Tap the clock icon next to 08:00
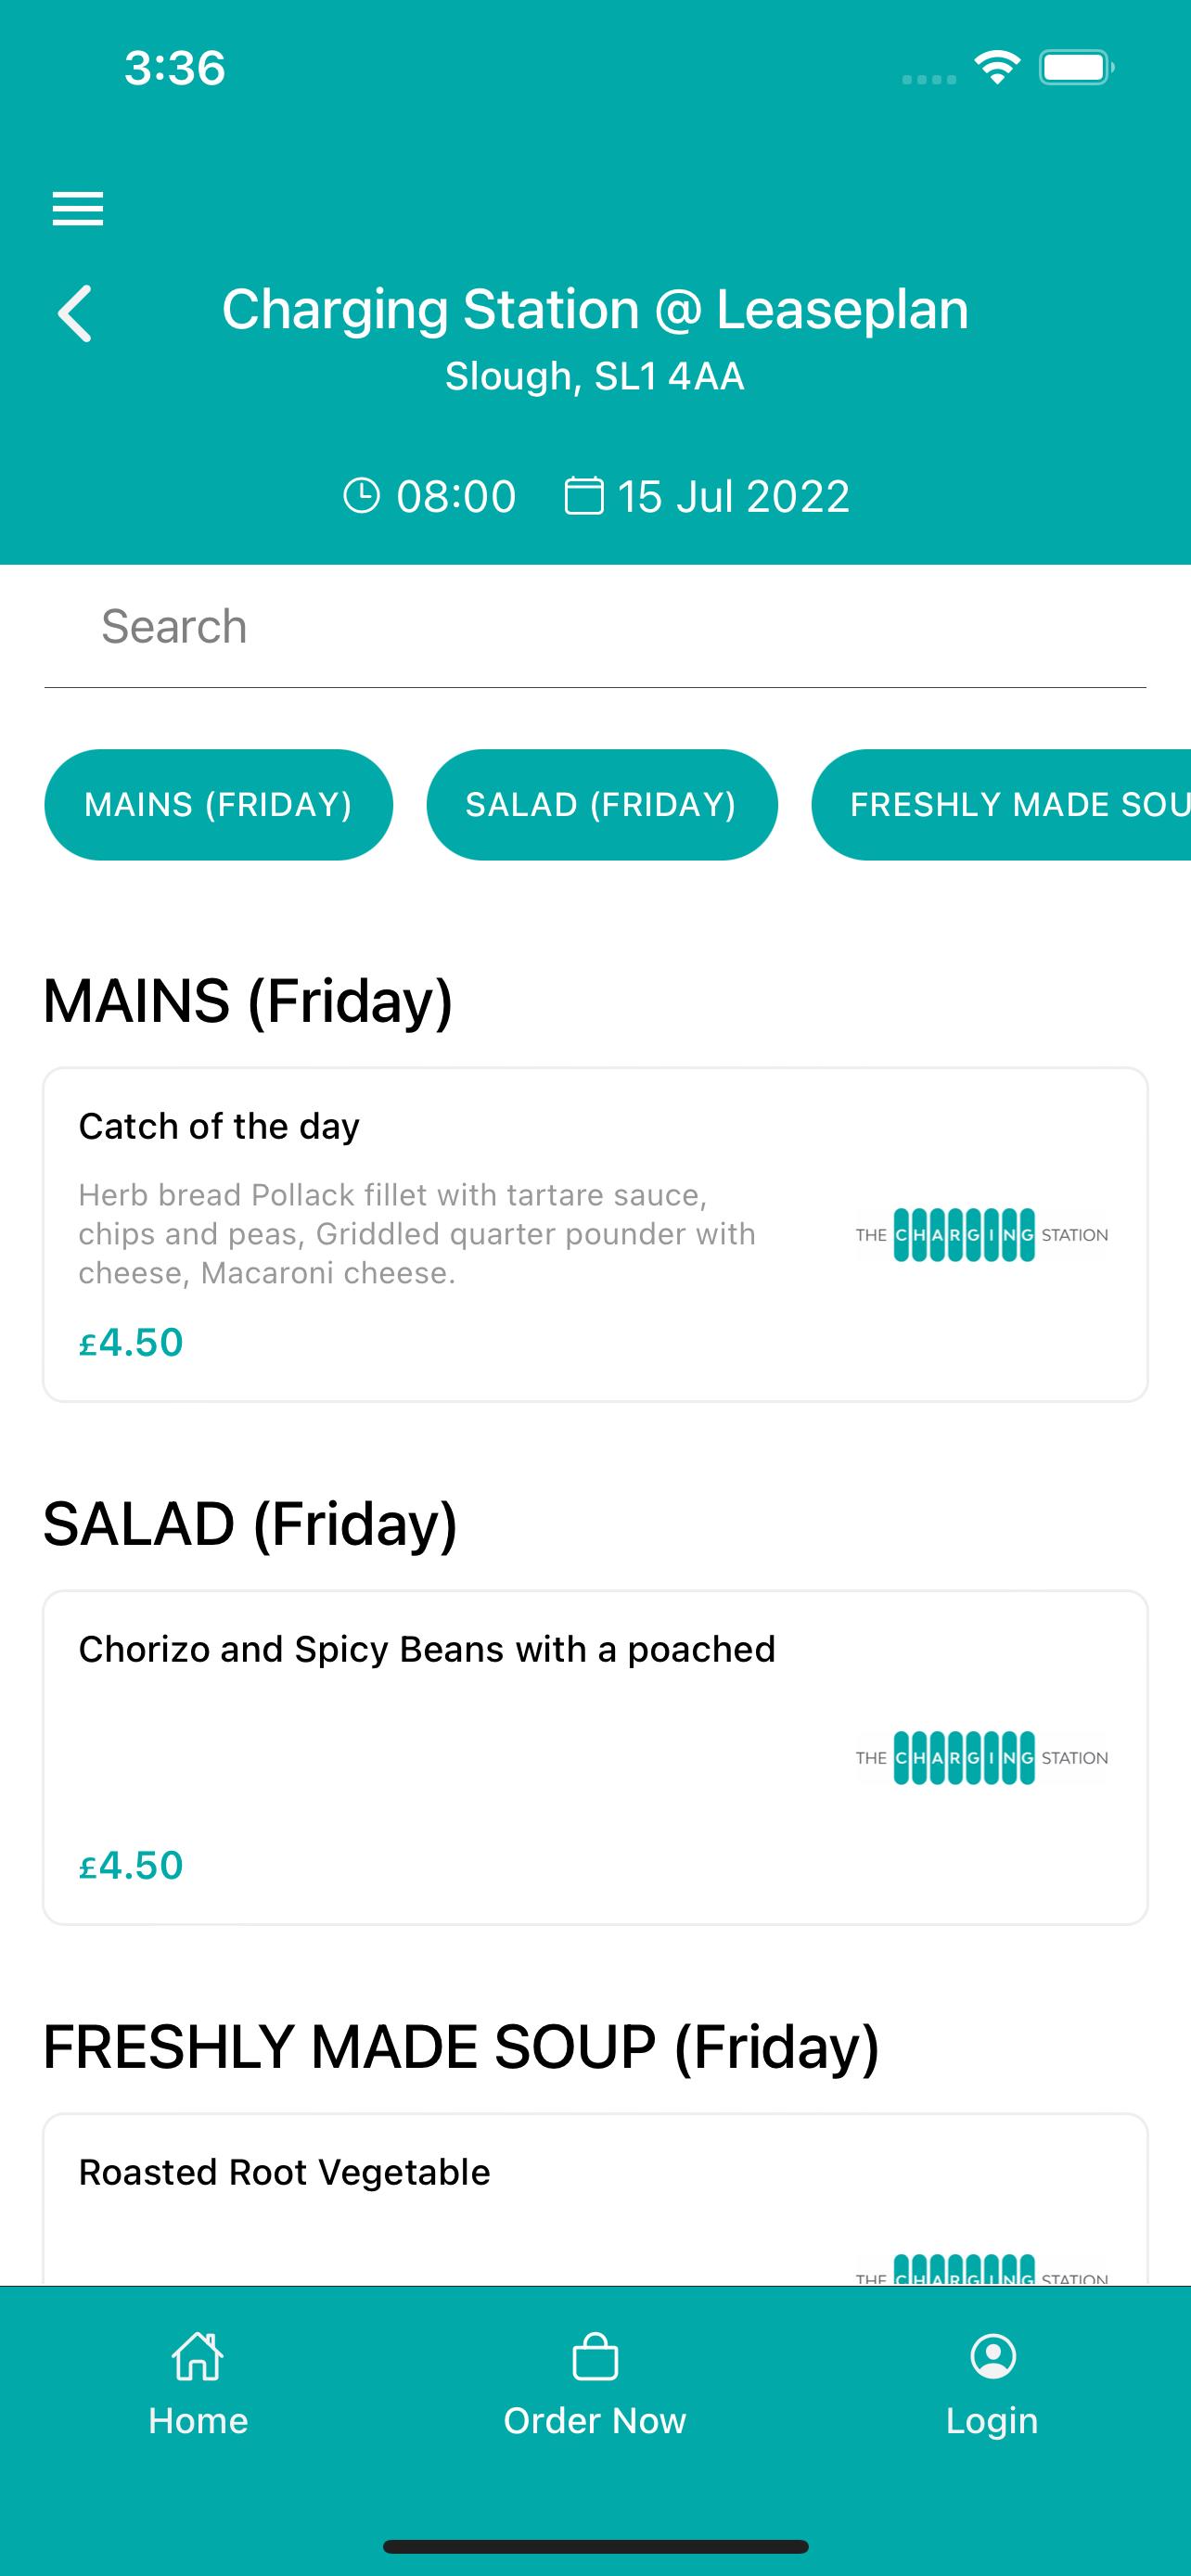Viewport: 1191px width, 2576px height. [362, 495]
